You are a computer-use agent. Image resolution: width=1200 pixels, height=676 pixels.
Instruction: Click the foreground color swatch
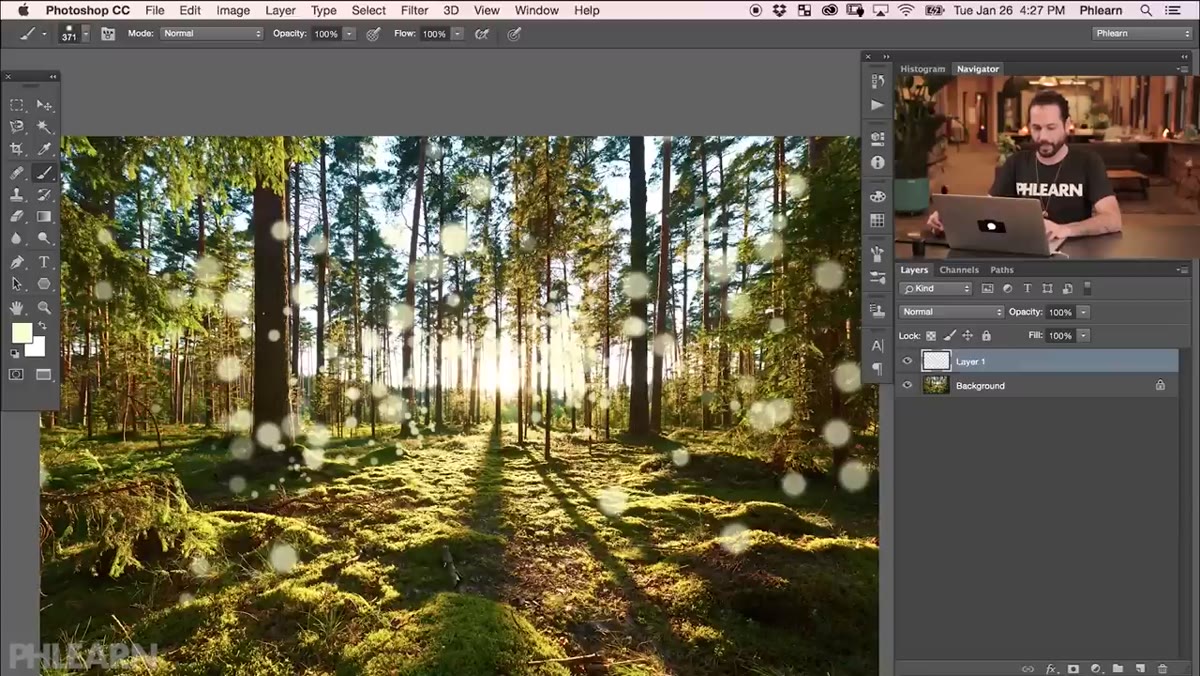point(20,331)
